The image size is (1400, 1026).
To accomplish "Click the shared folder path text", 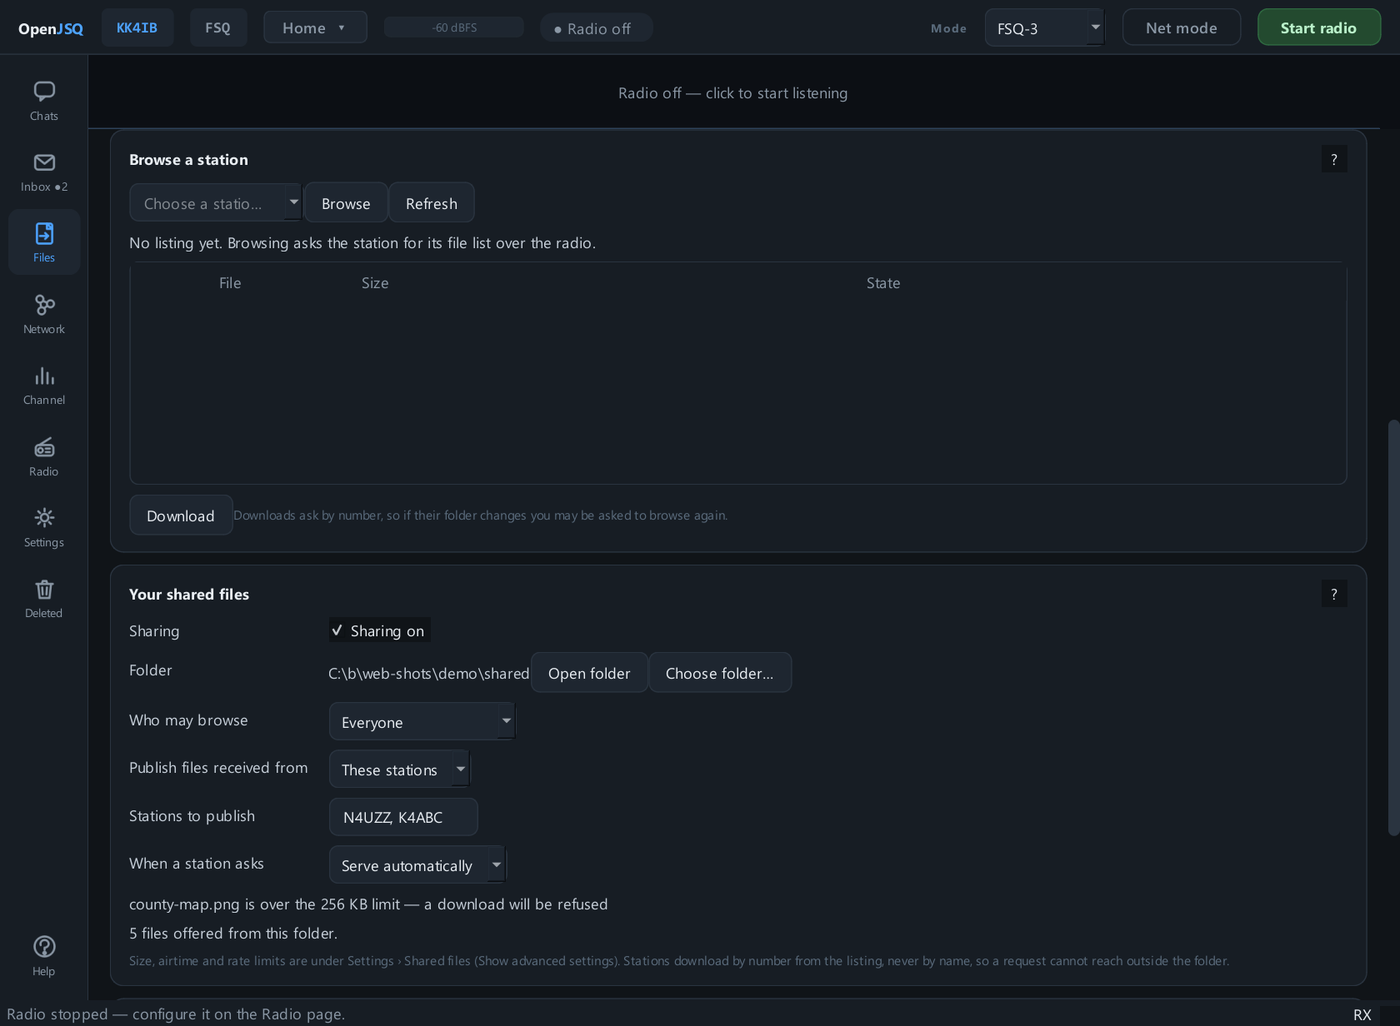I will pos(429,673).
